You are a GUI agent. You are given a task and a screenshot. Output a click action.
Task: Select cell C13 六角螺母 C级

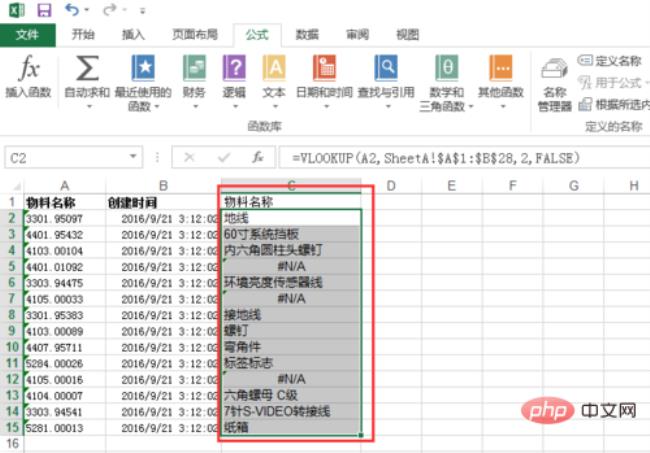click(291, 395)
